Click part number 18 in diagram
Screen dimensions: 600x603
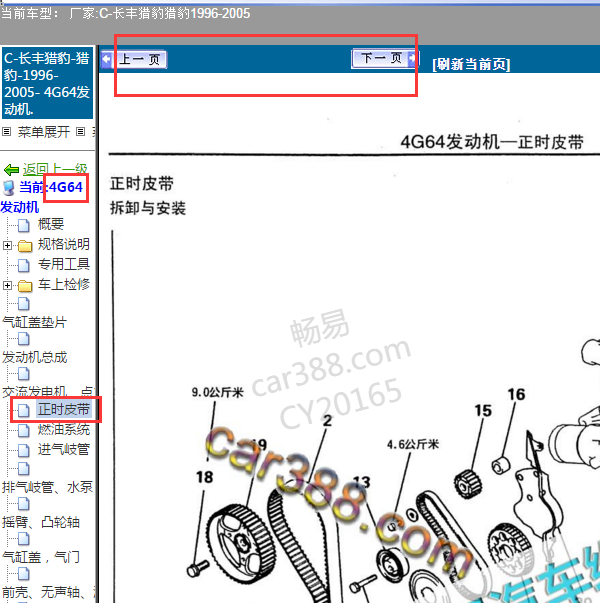(204, 477)
